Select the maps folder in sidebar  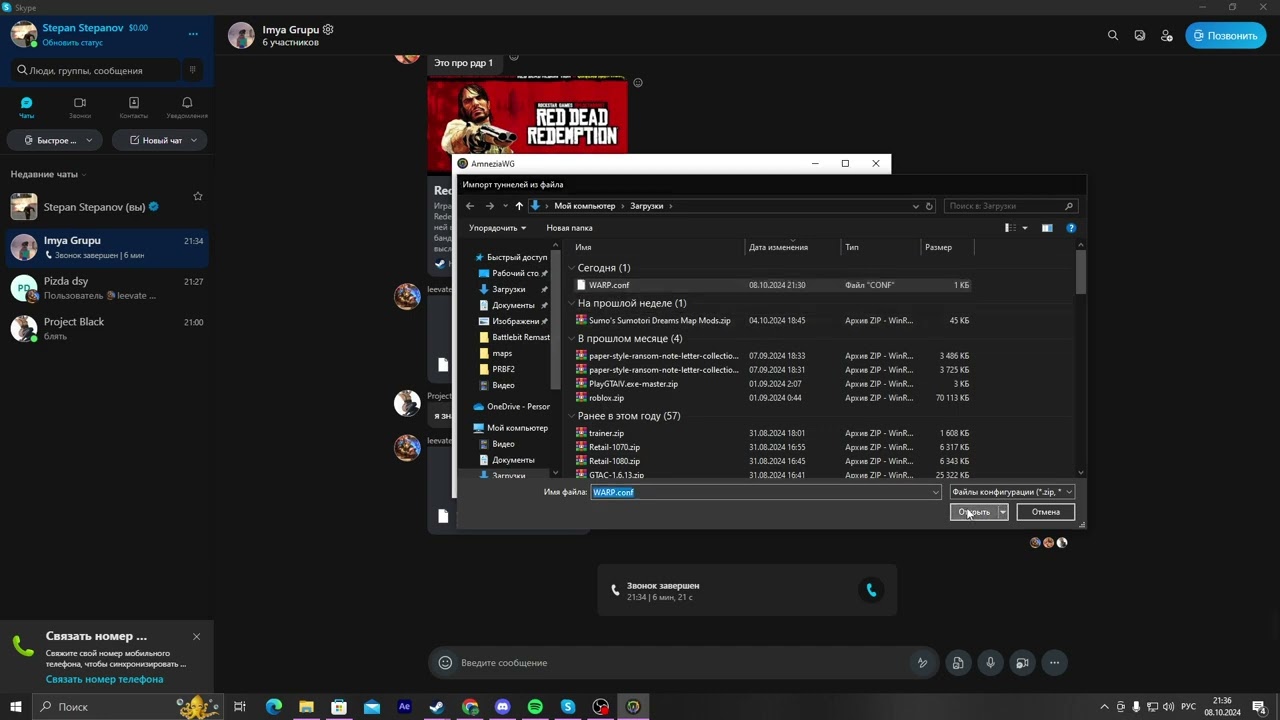(x=502, y=353)
